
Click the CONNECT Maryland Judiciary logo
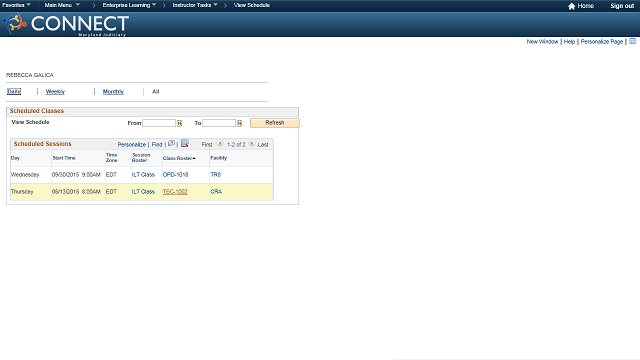[66, 24]
